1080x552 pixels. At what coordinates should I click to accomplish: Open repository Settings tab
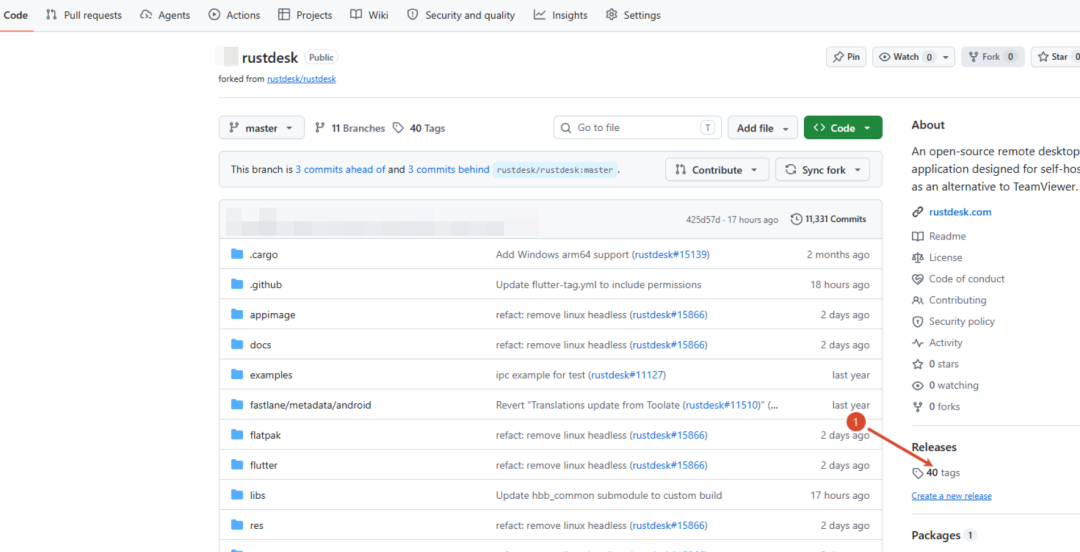click(632, 15)
